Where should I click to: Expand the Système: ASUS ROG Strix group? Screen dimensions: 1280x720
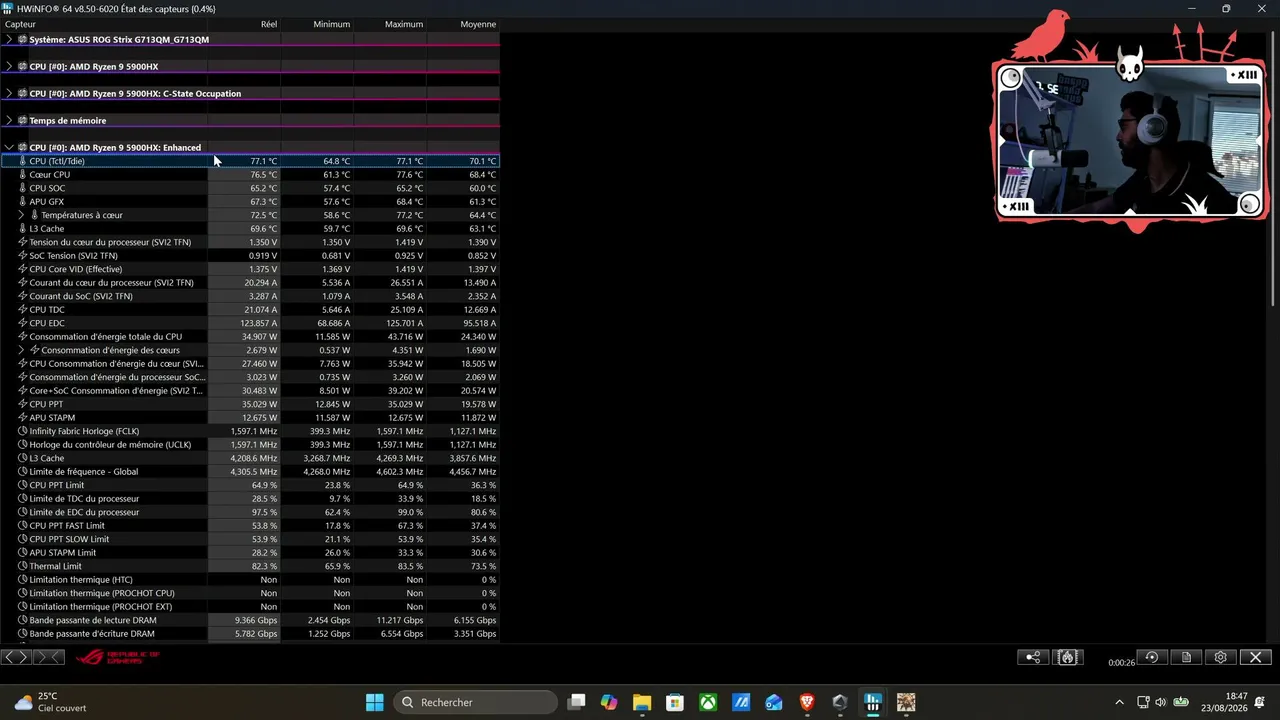click(x=9, y=40)
